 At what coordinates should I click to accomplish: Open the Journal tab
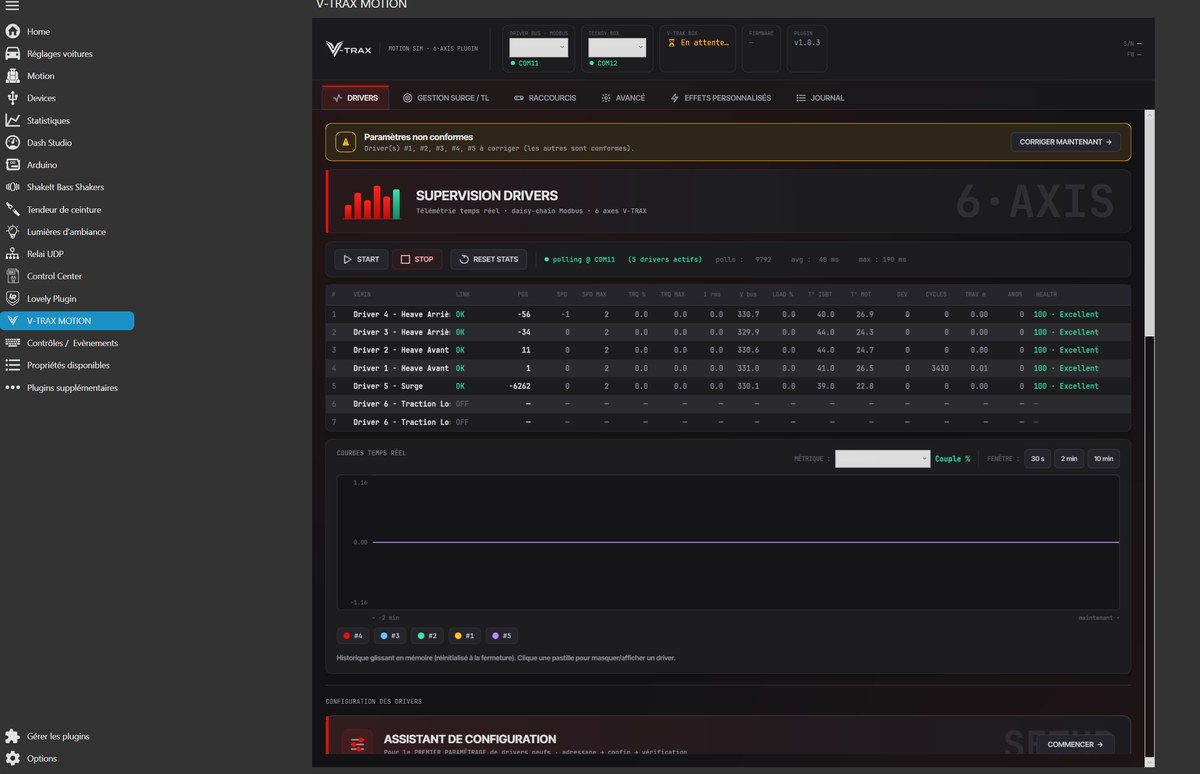click(820, 98)
